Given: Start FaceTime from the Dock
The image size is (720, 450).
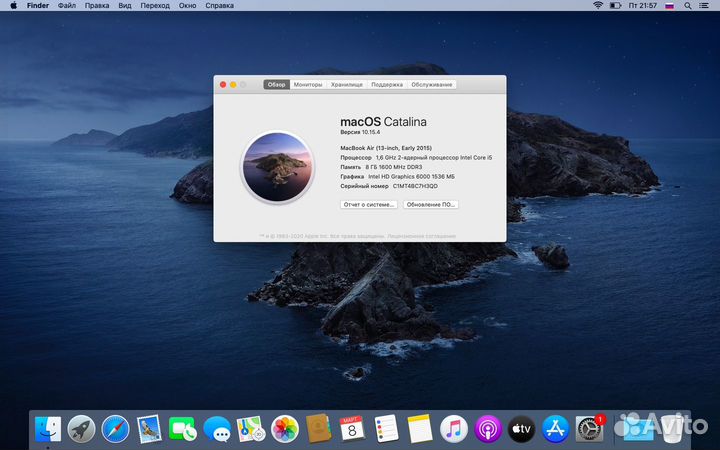Looking at the screenshot, I should (183, 429).
